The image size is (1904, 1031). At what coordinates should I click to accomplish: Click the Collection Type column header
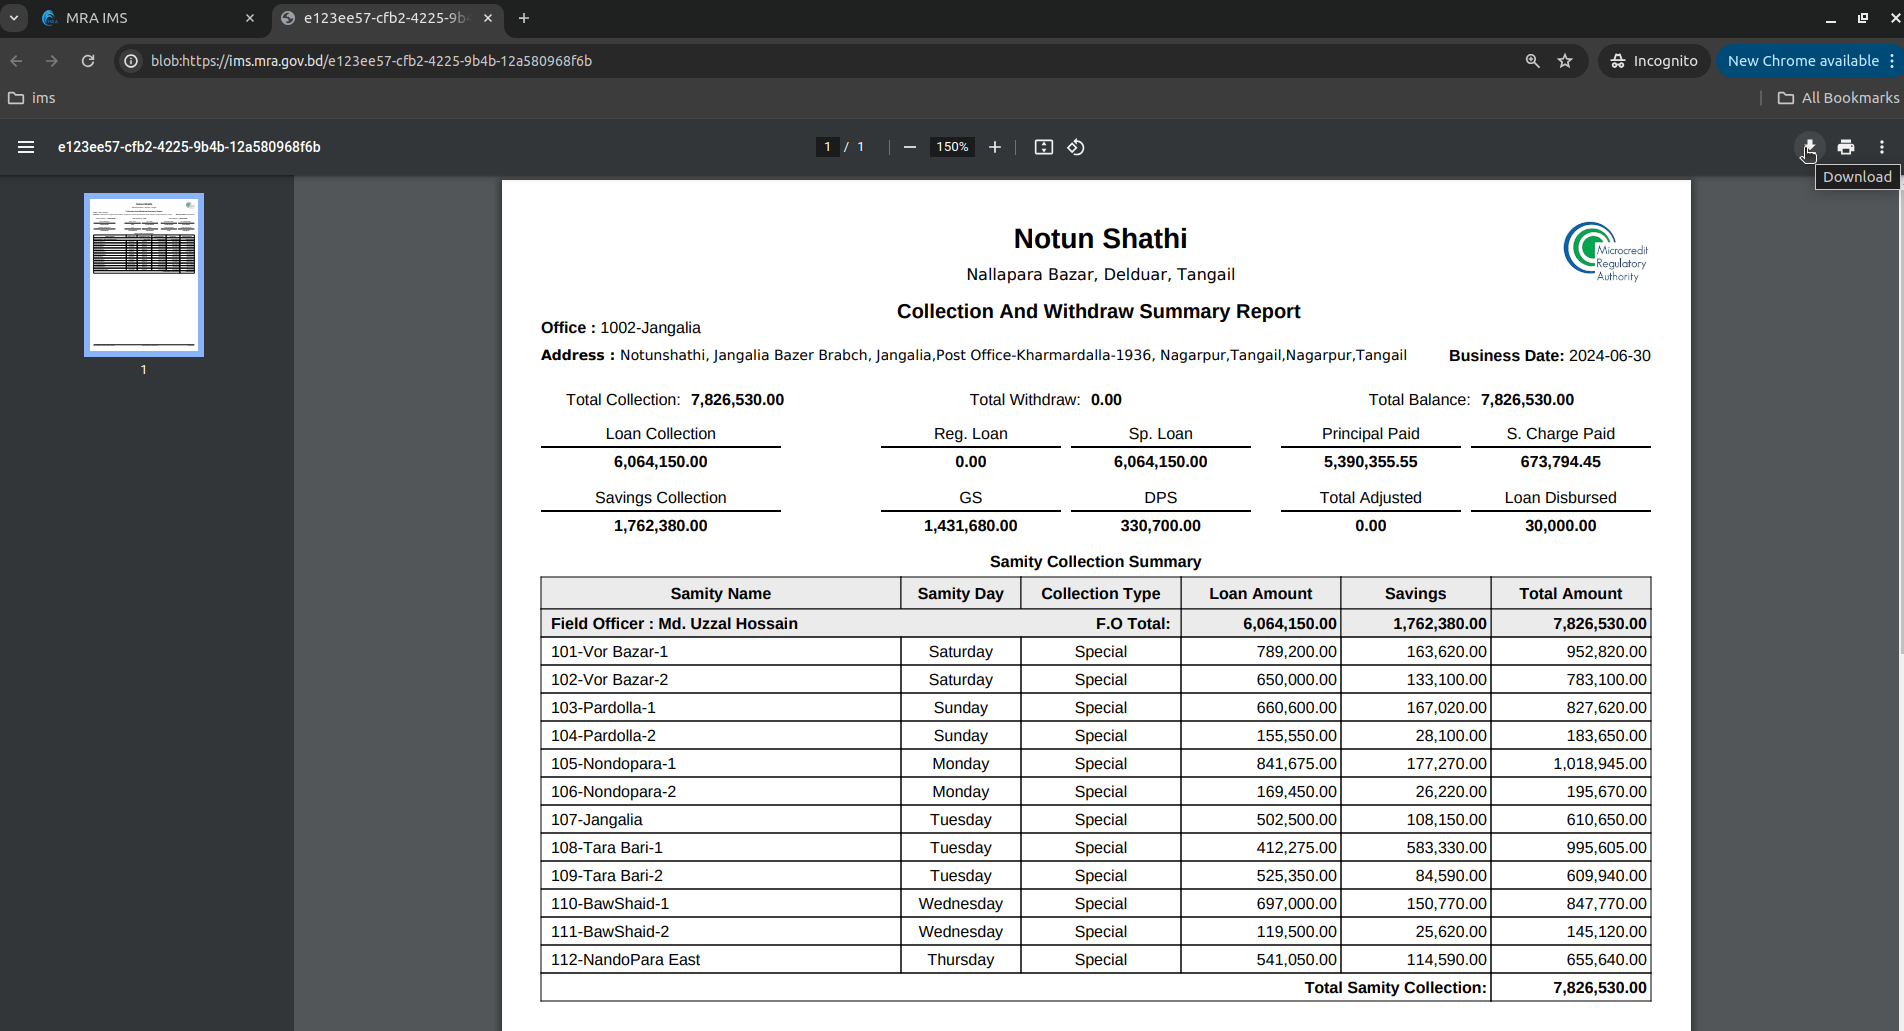[1100, 593]
